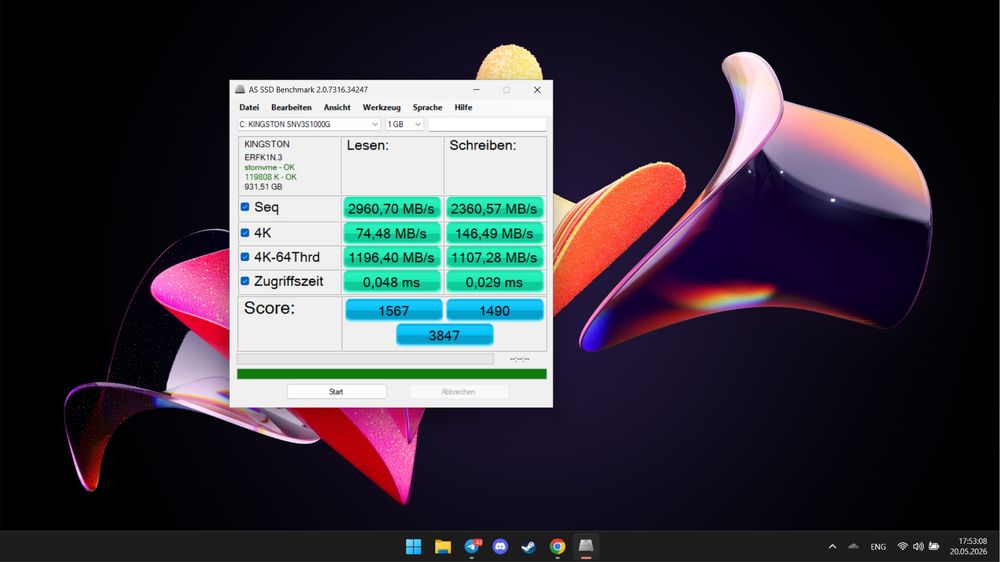
Task: Open the Hilfe menu
Action: 463,107
